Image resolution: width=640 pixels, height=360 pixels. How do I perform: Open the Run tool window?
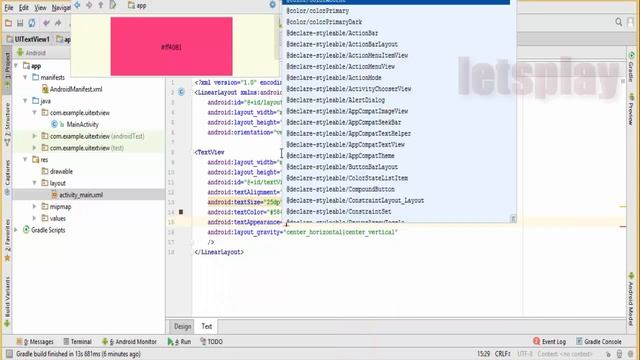coord(179,342)
